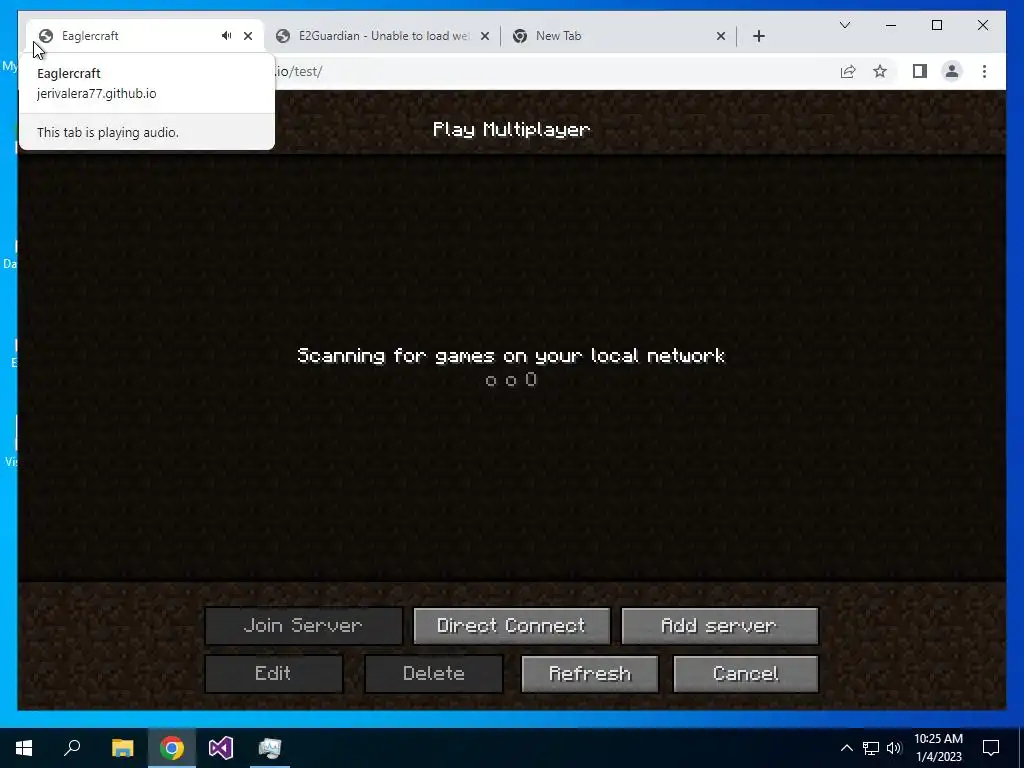Click the rightmost pinned taskbar app
Screen dimensions: 1024x768
tap(270, 748)
